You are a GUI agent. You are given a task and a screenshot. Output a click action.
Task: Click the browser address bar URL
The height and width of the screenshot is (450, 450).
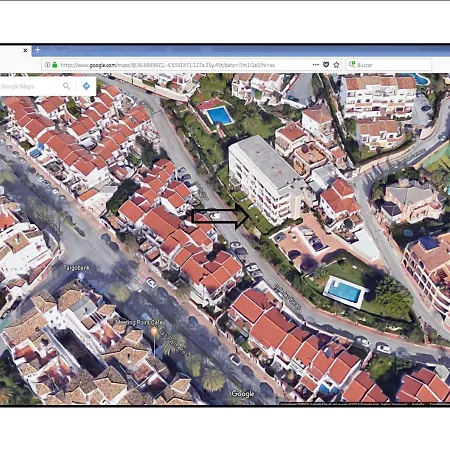pyautogui.click(x=168, y=65)
